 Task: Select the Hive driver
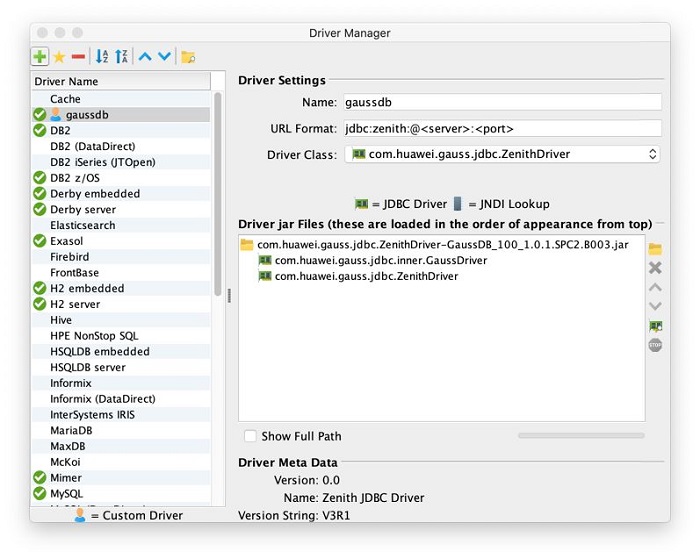point(121,320)
